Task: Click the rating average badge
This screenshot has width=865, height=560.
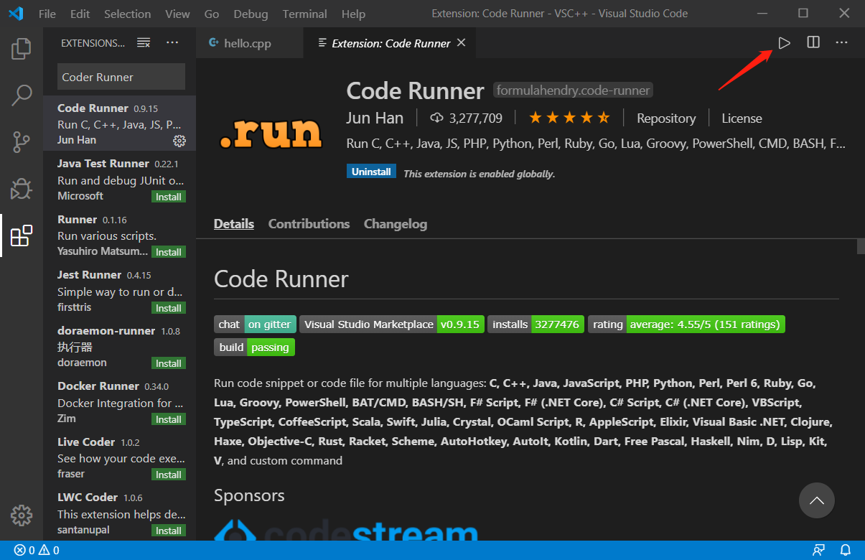Action: 687,324
